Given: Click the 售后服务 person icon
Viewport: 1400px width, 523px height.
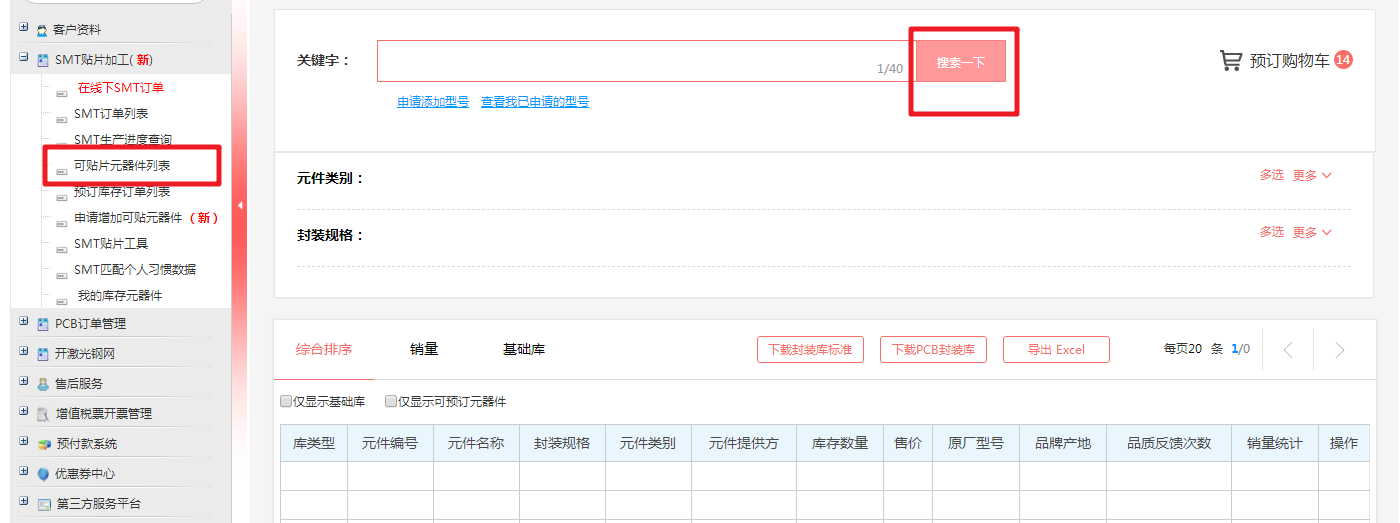Looking at the screenshot, I should point(43,384).
